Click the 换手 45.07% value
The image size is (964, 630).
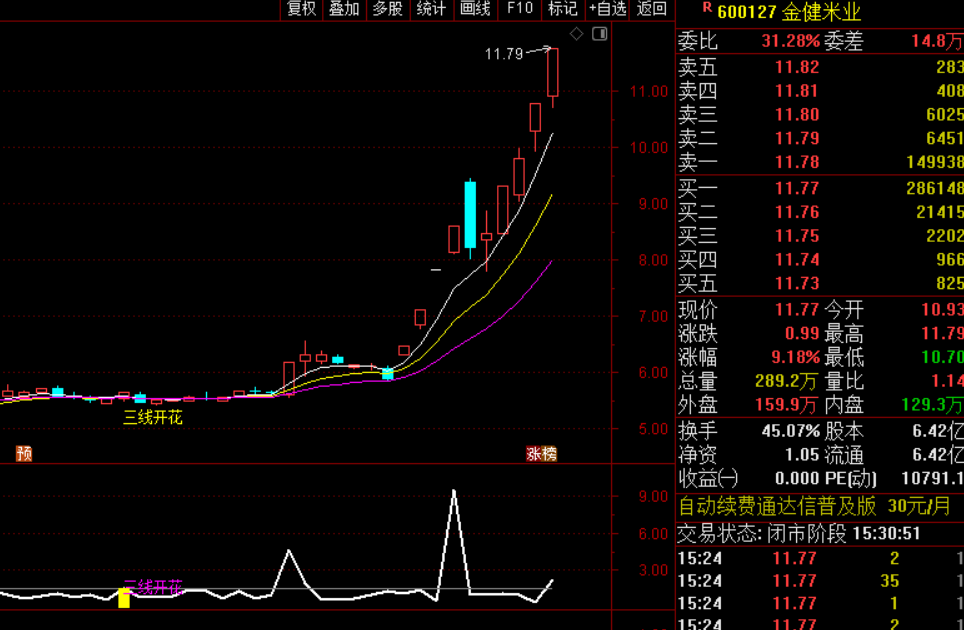pyautogui.click(x=791, y=431)
